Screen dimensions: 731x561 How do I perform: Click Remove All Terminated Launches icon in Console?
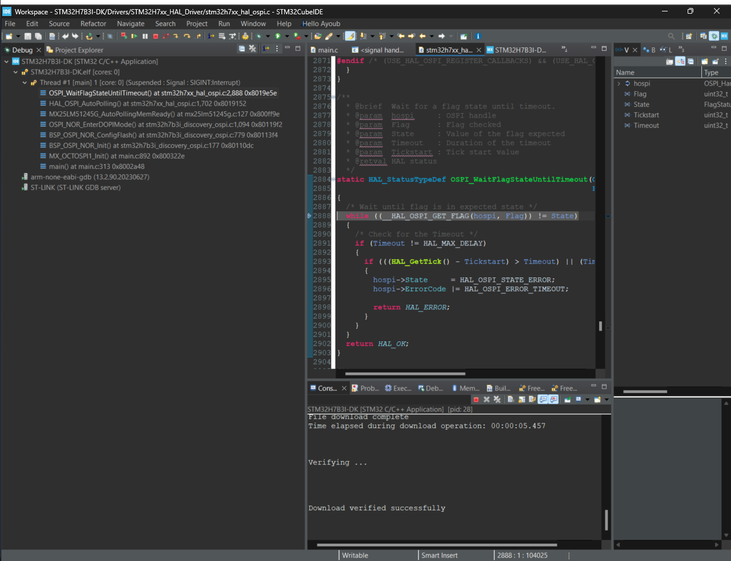coord(497,400)
